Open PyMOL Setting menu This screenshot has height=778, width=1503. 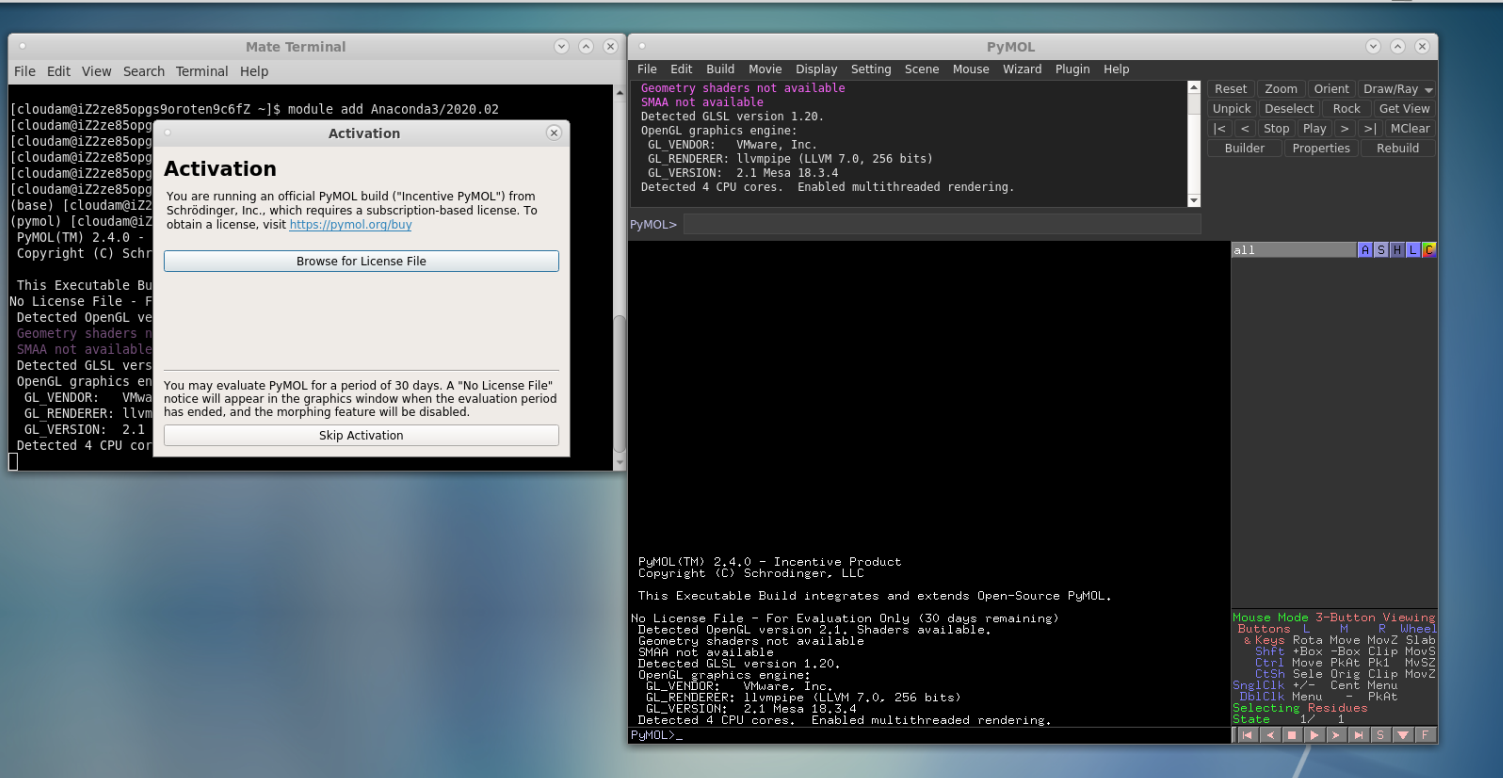(870, 69)
